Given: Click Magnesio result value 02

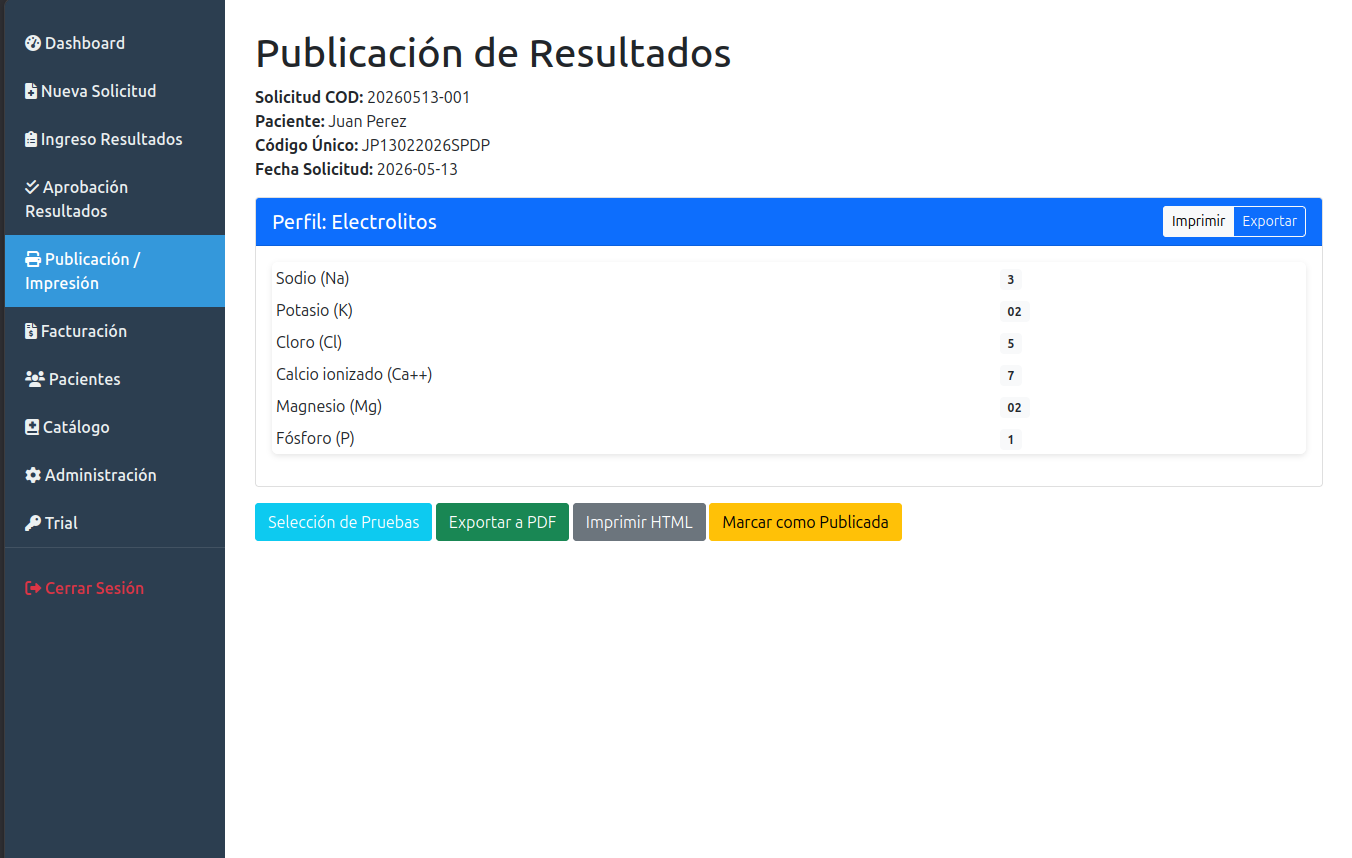Looking at the screenshot, I should tap(1014, 408).
